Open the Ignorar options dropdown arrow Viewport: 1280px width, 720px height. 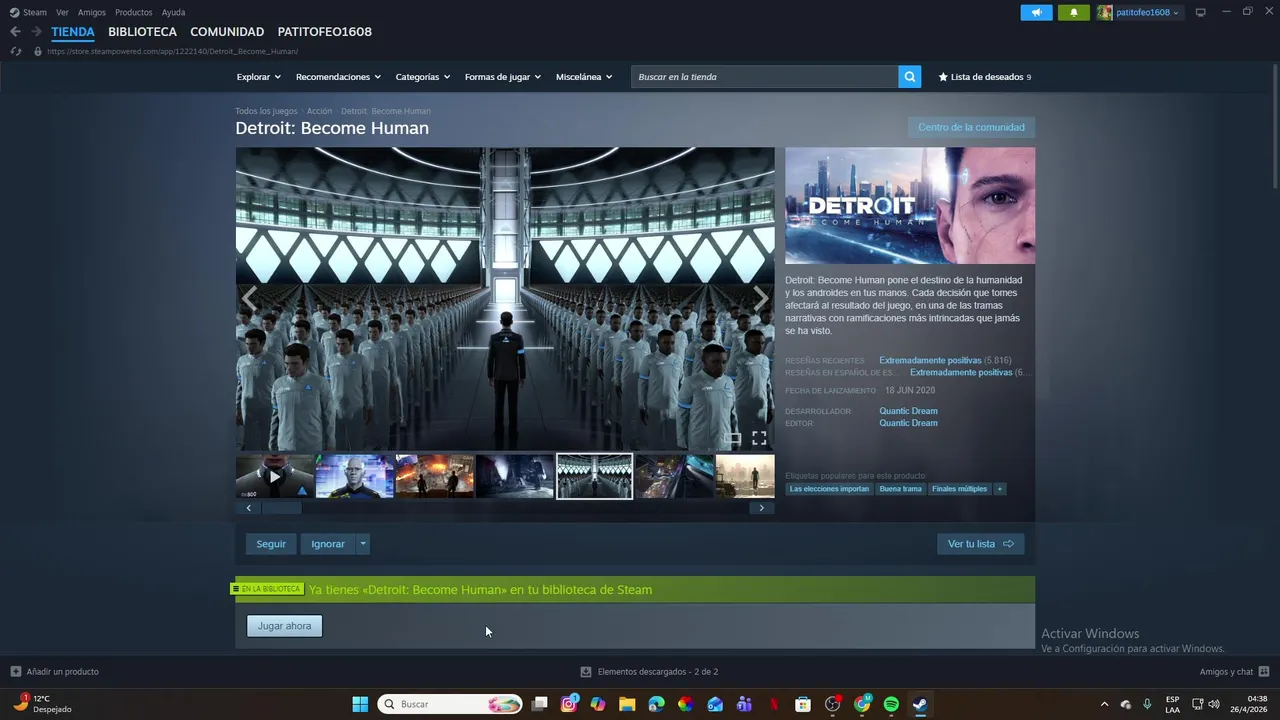363,544
